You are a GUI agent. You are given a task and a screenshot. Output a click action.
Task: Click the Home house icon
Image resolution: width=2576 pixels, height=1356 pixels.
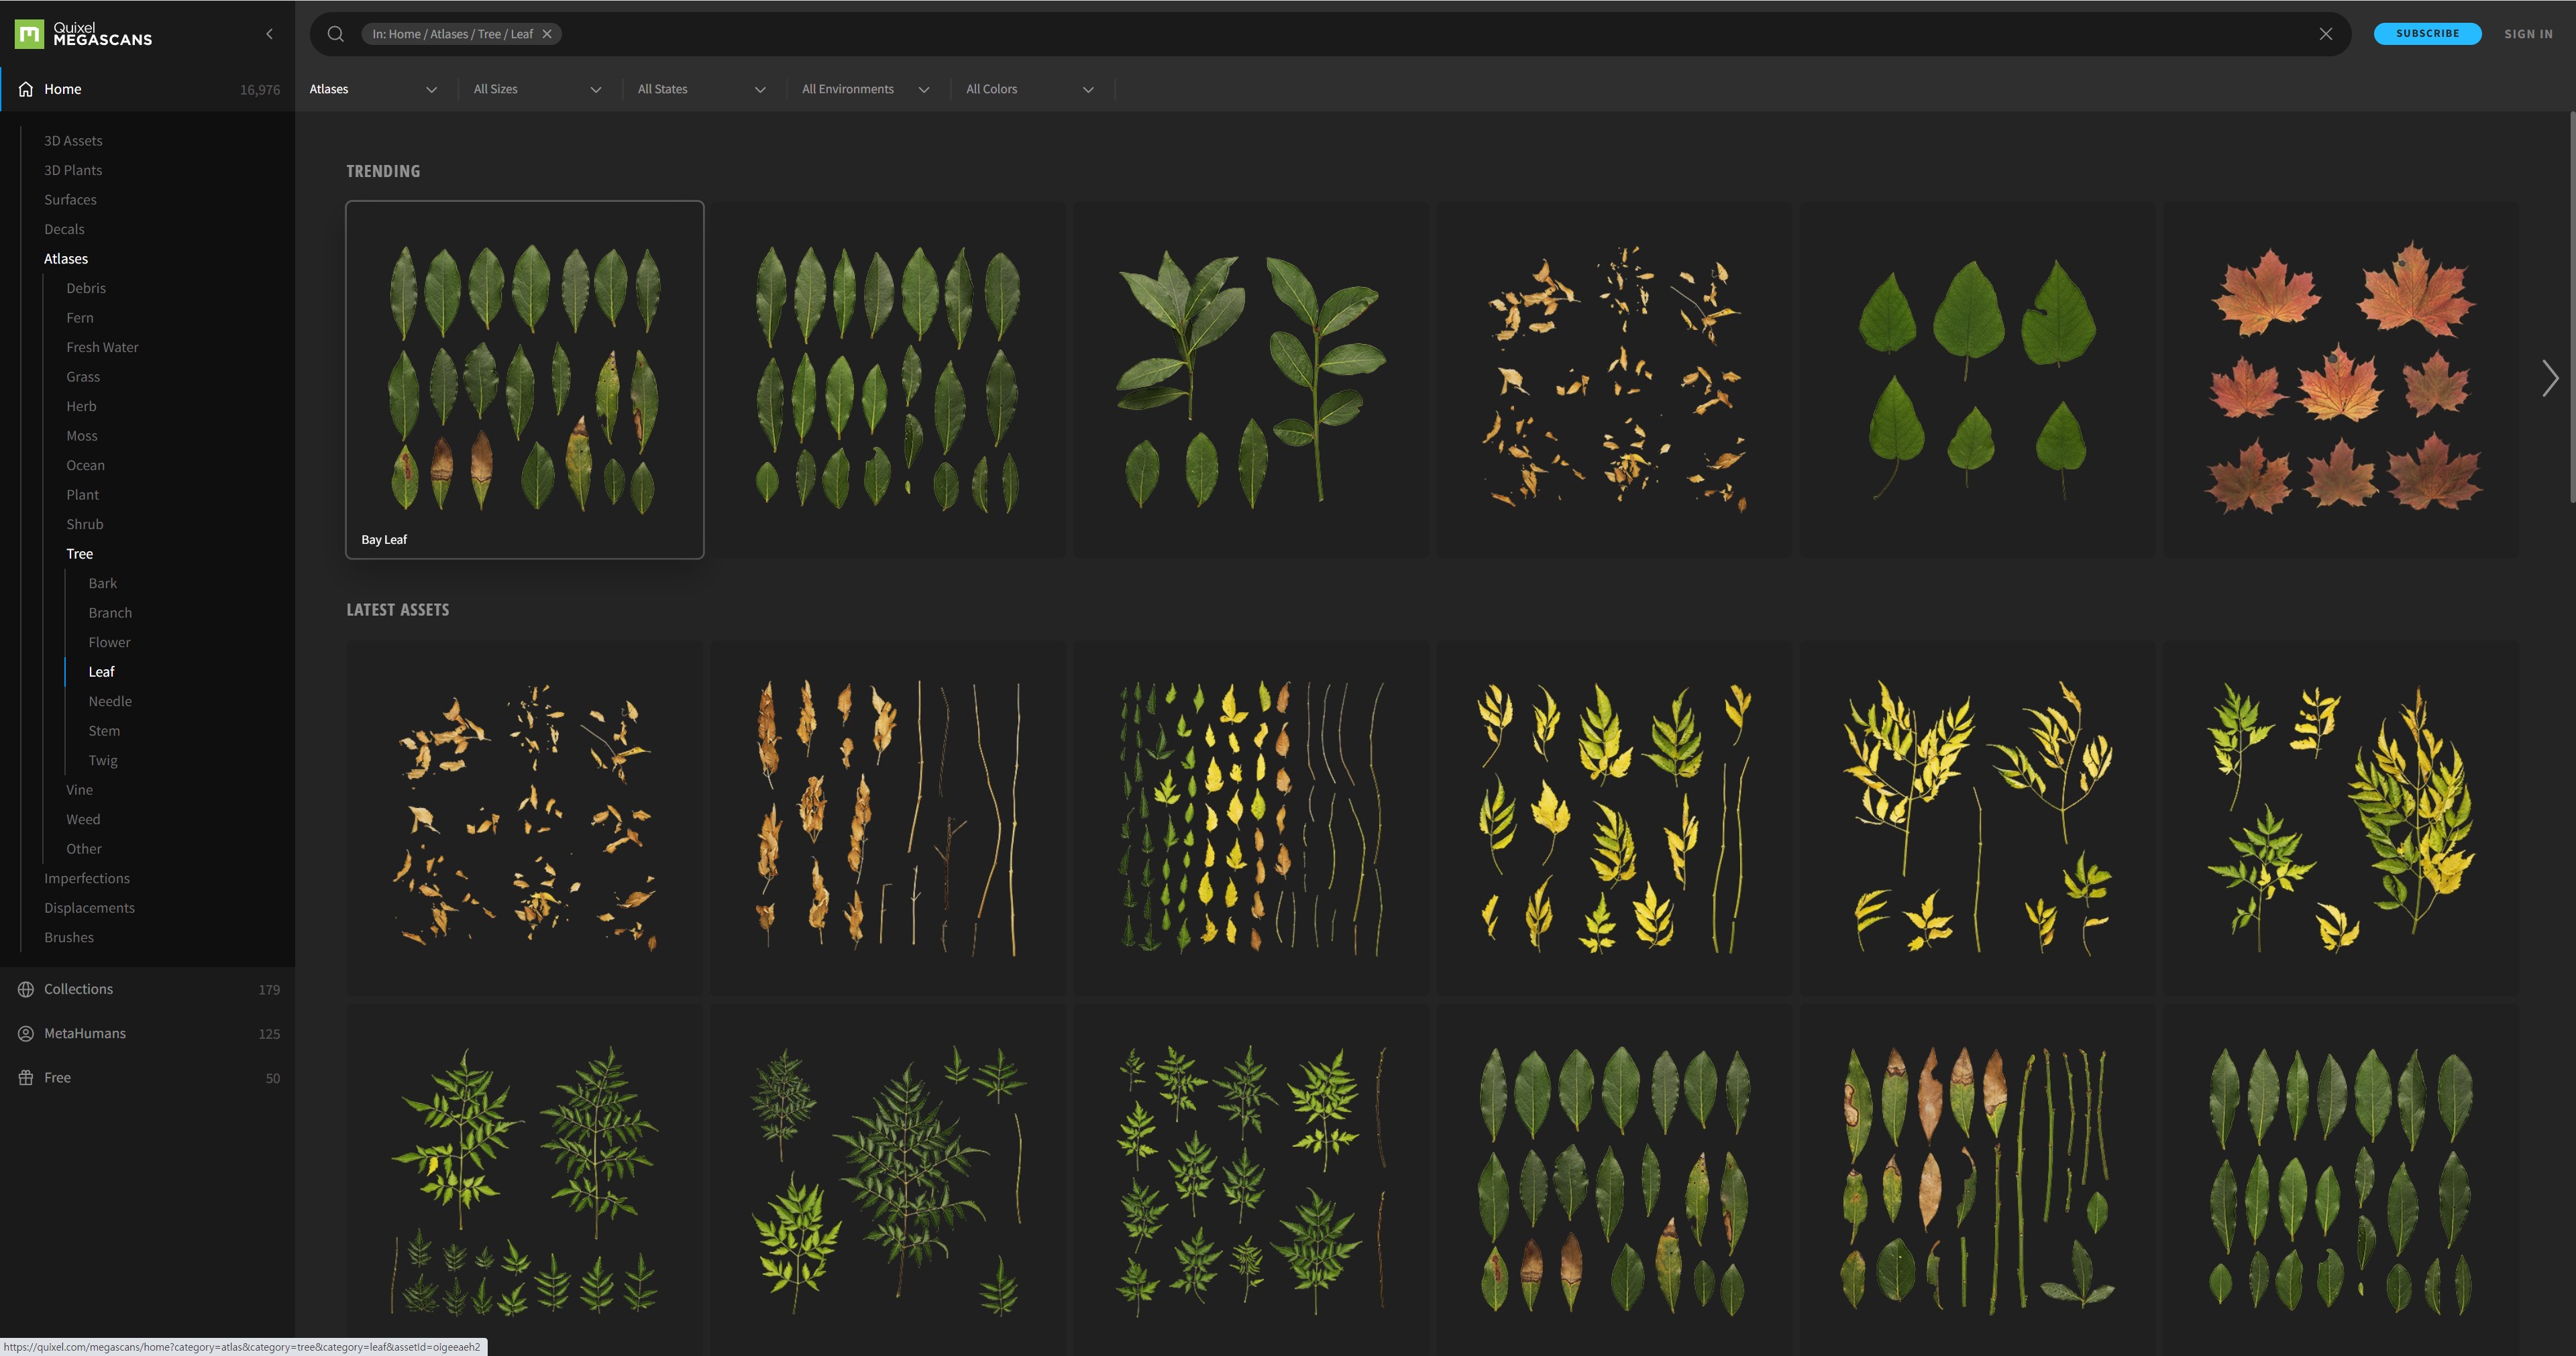pyautogui.click(x=26, y=89)
